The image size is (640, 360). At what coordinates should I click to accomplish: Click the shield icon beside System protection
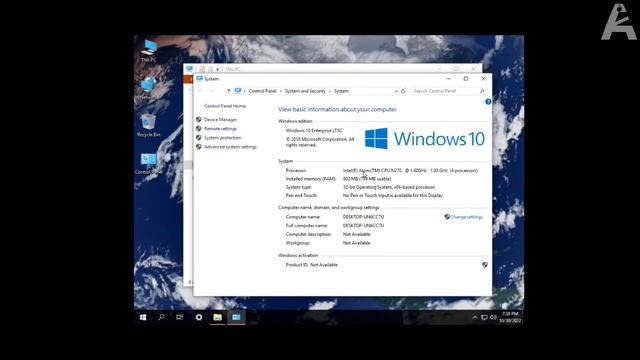click(199, 137)
